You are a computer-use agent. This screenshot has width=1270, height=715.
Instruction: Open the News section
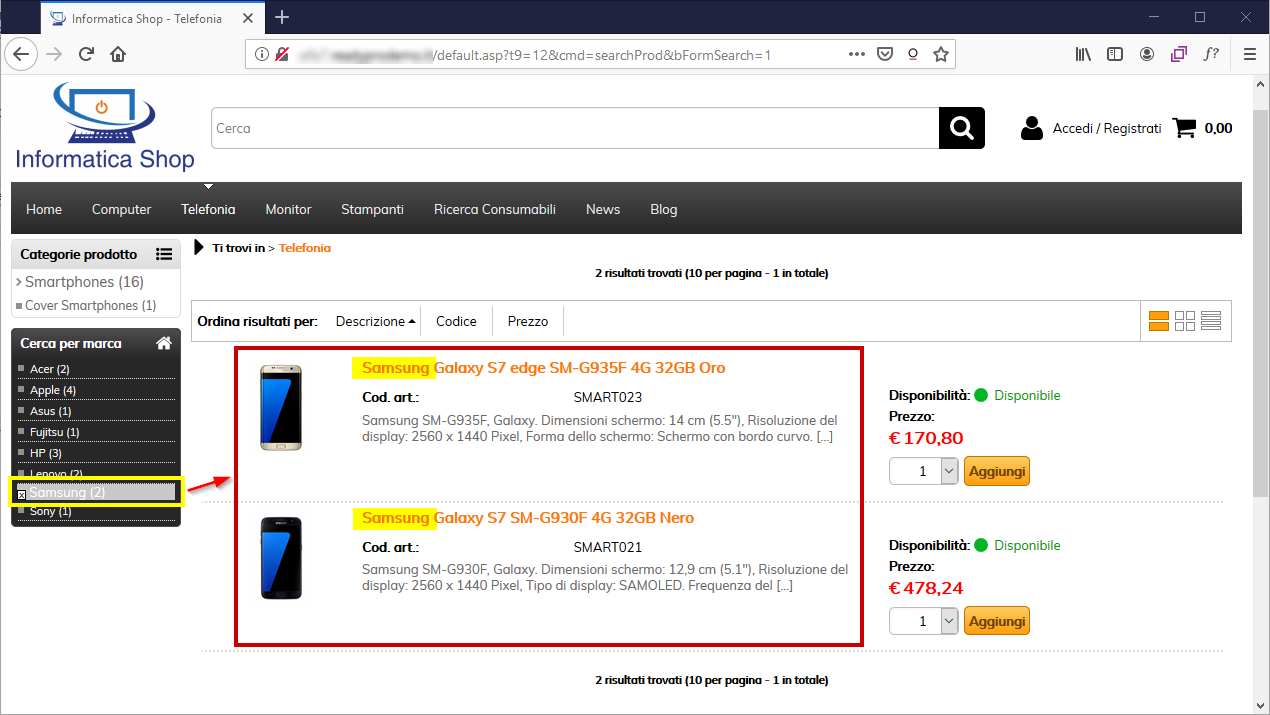point(603,209)
